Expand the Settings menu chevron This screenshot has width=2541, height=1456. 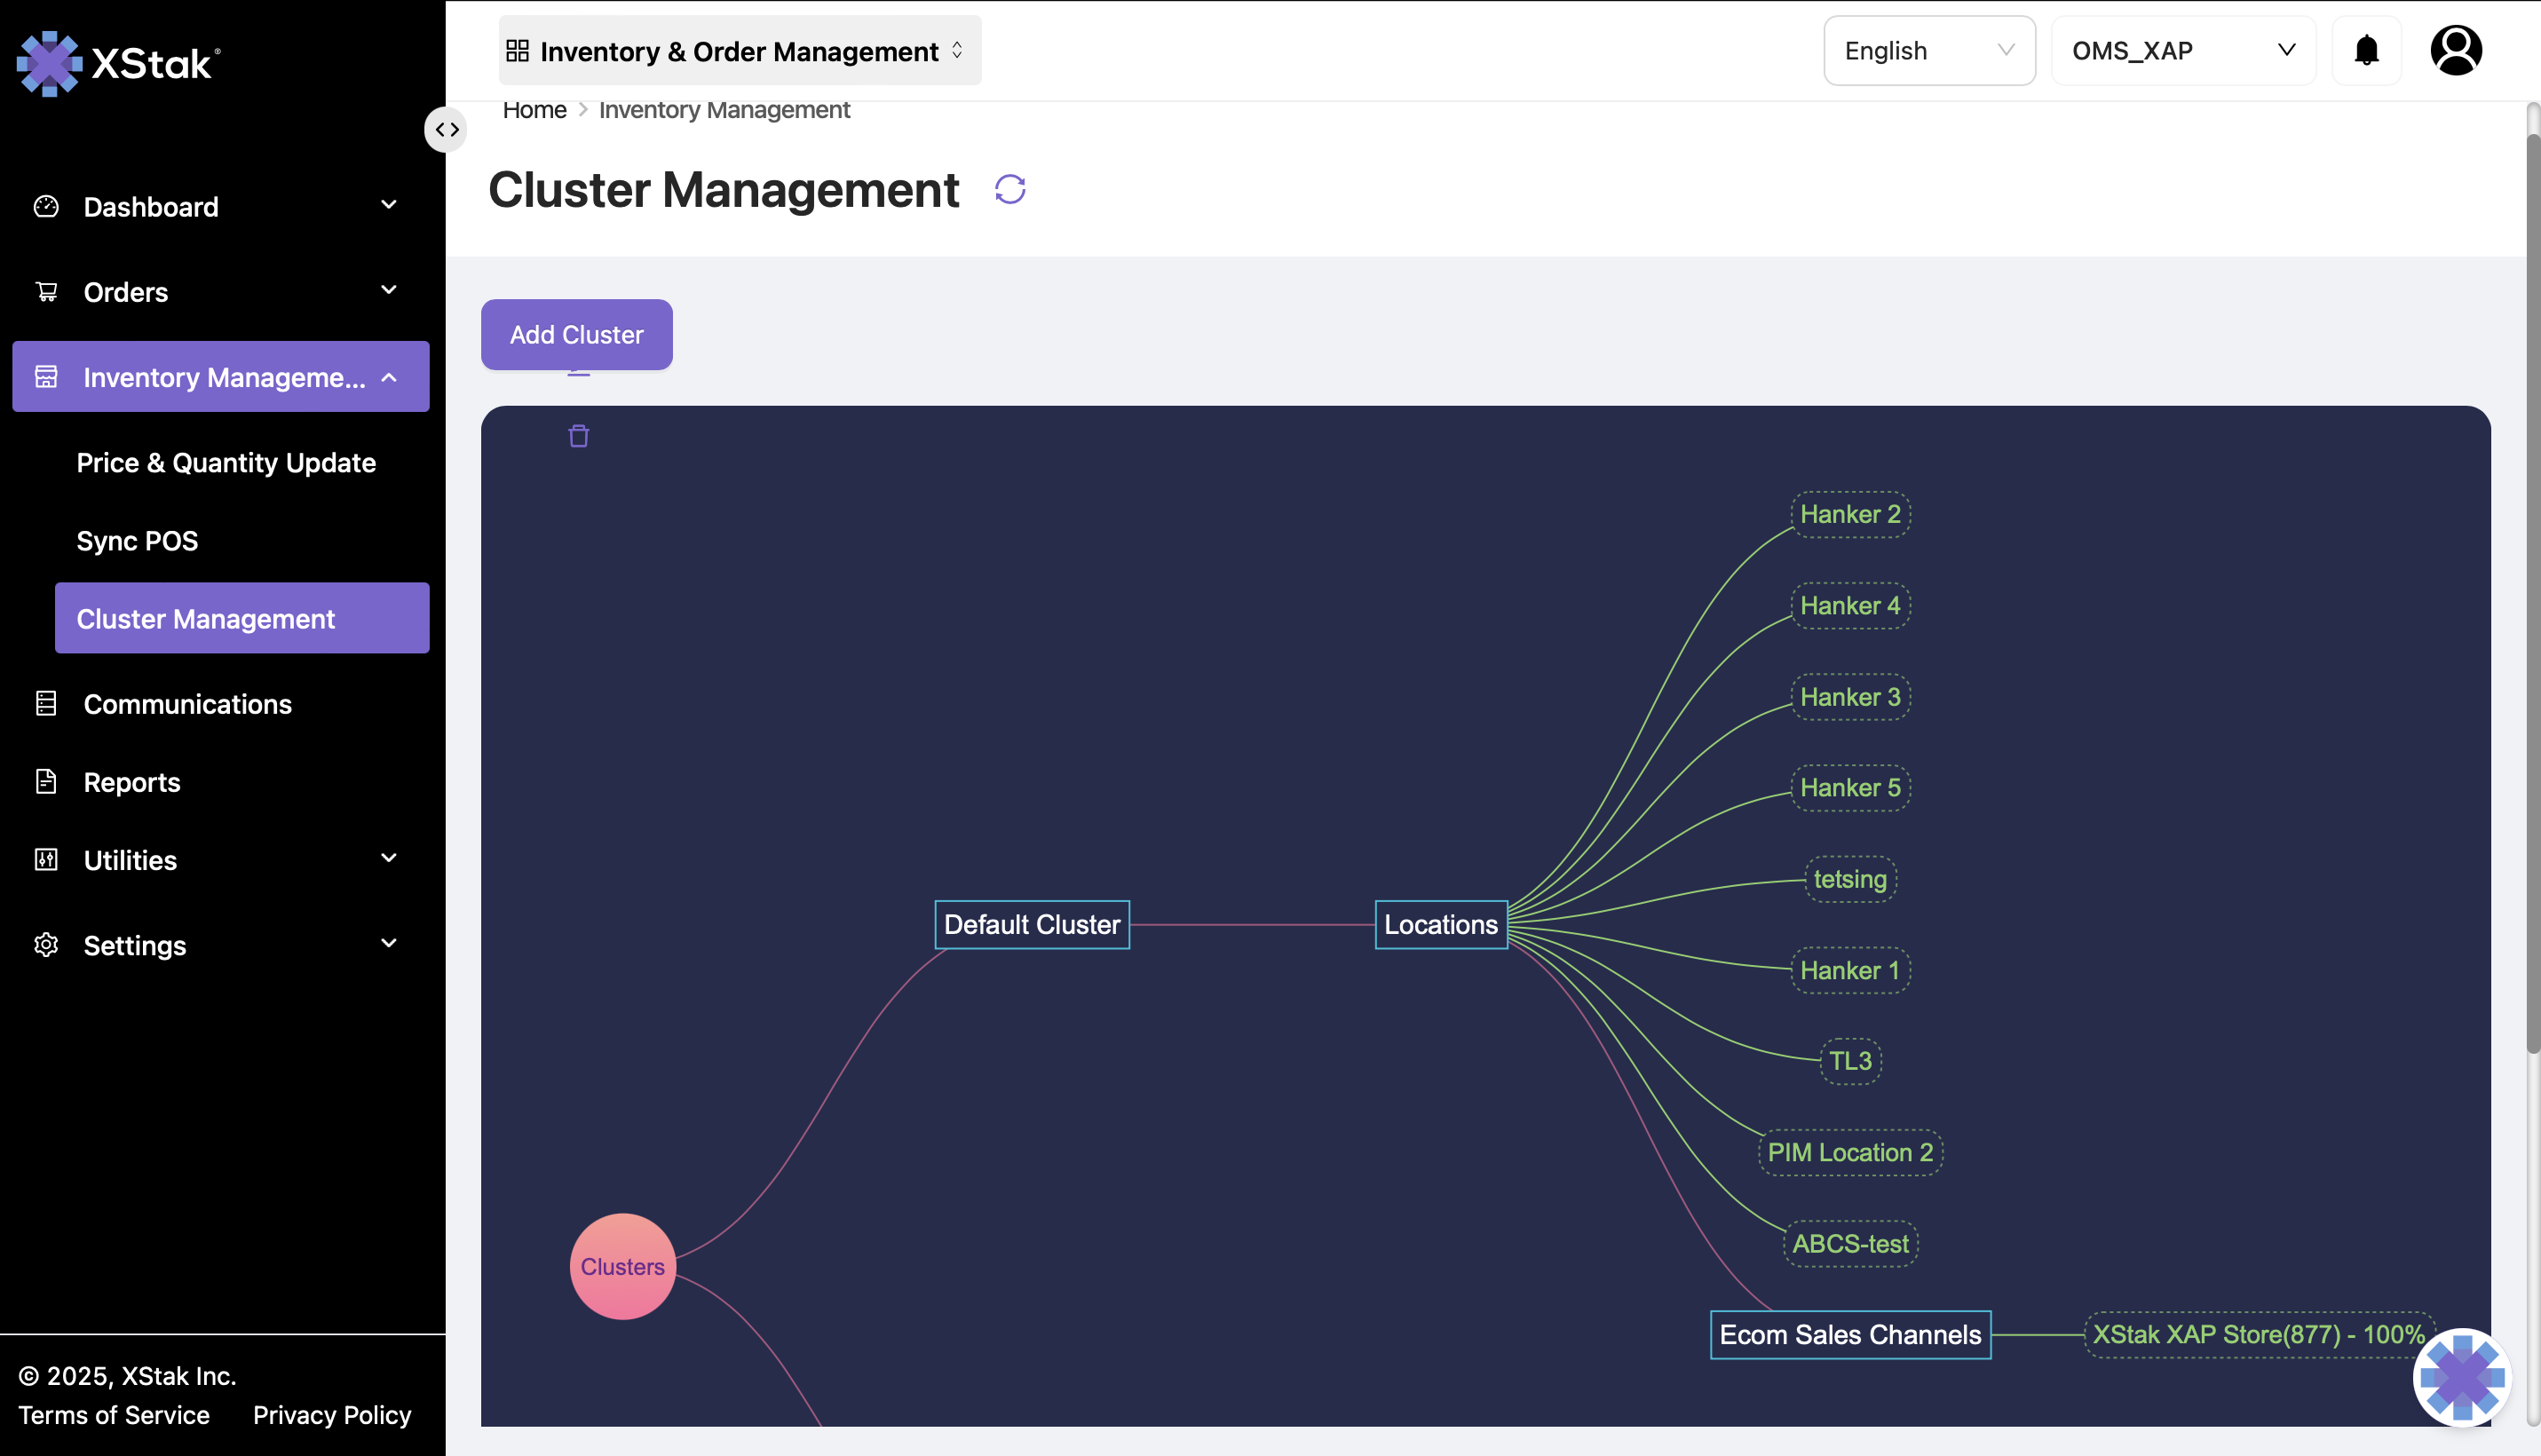pos(389,943)
